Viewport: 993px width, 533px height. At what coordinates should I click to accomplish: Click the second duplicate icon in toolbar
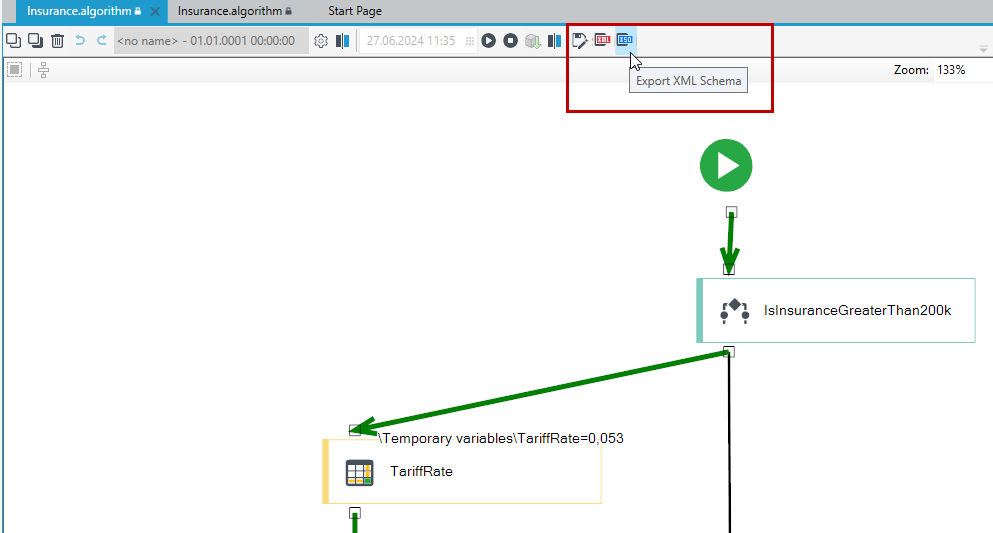[x=35, y=41]
